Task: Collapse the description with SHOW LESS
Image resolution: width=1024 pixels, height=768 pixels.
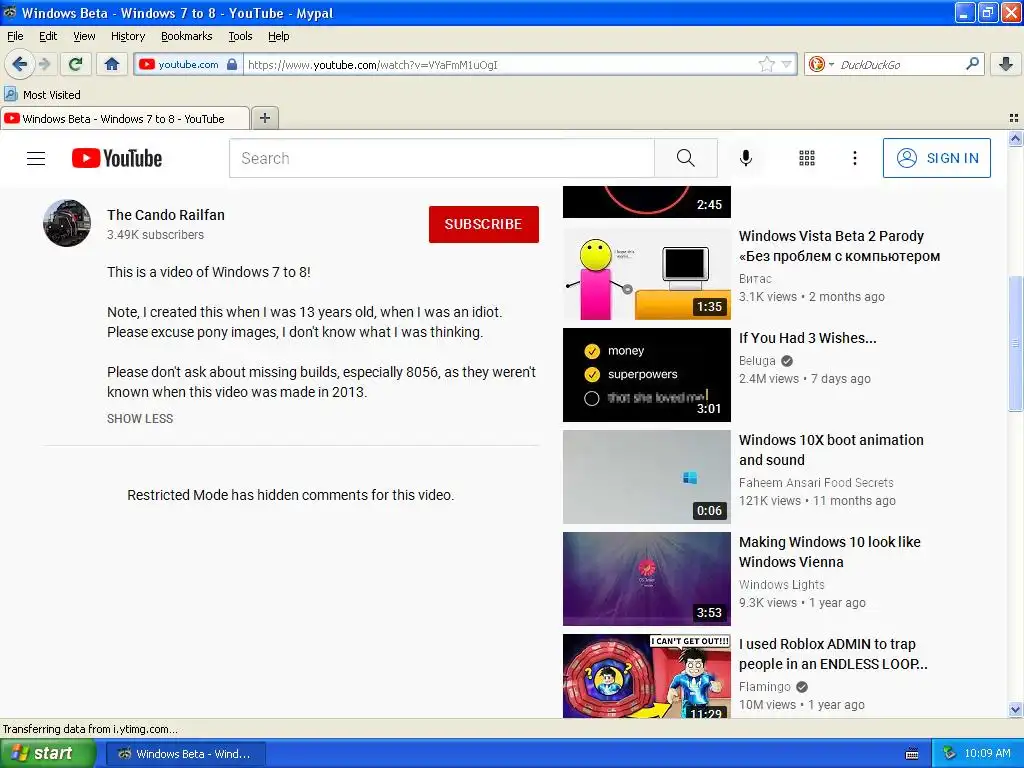Action: pyautogui.click(x=140, y=419)
